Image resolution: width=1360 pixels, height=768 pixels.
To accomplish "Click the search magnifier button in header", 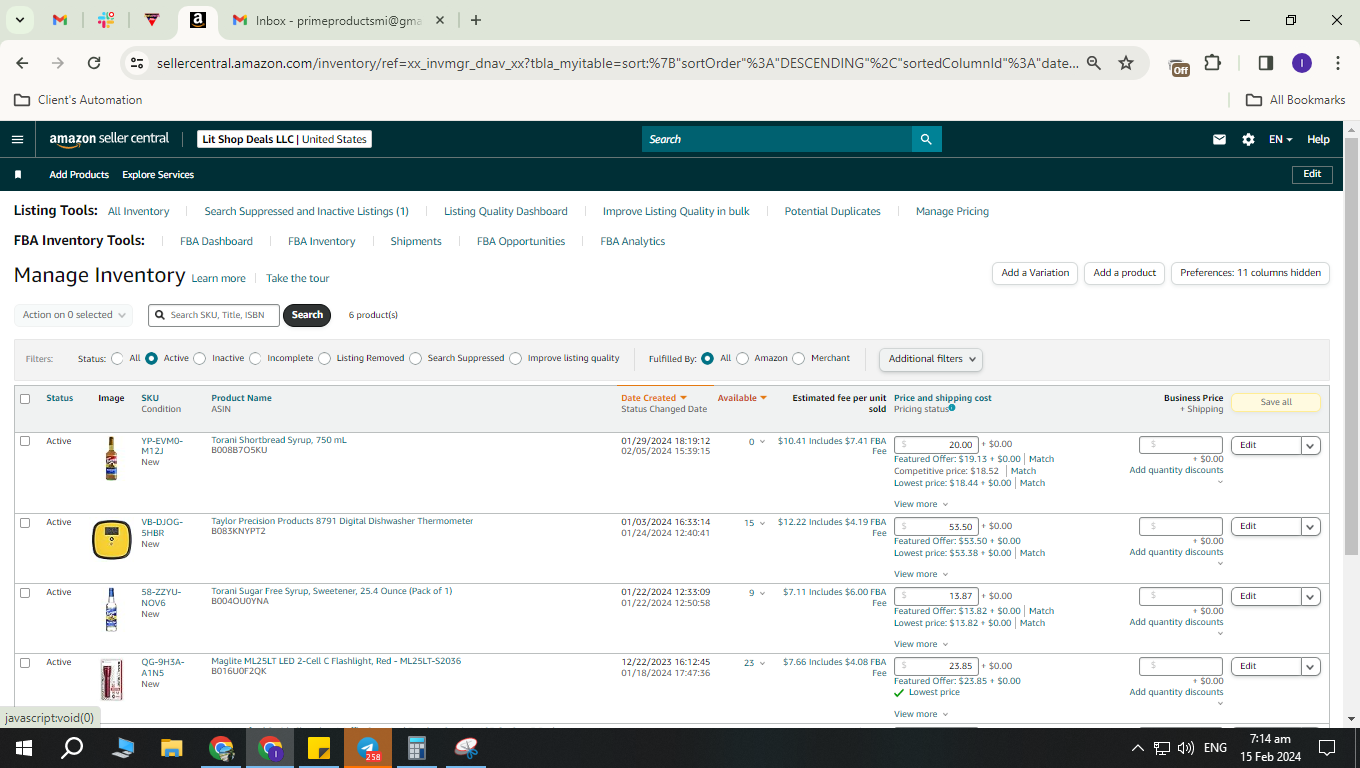I will coord(926,139).
